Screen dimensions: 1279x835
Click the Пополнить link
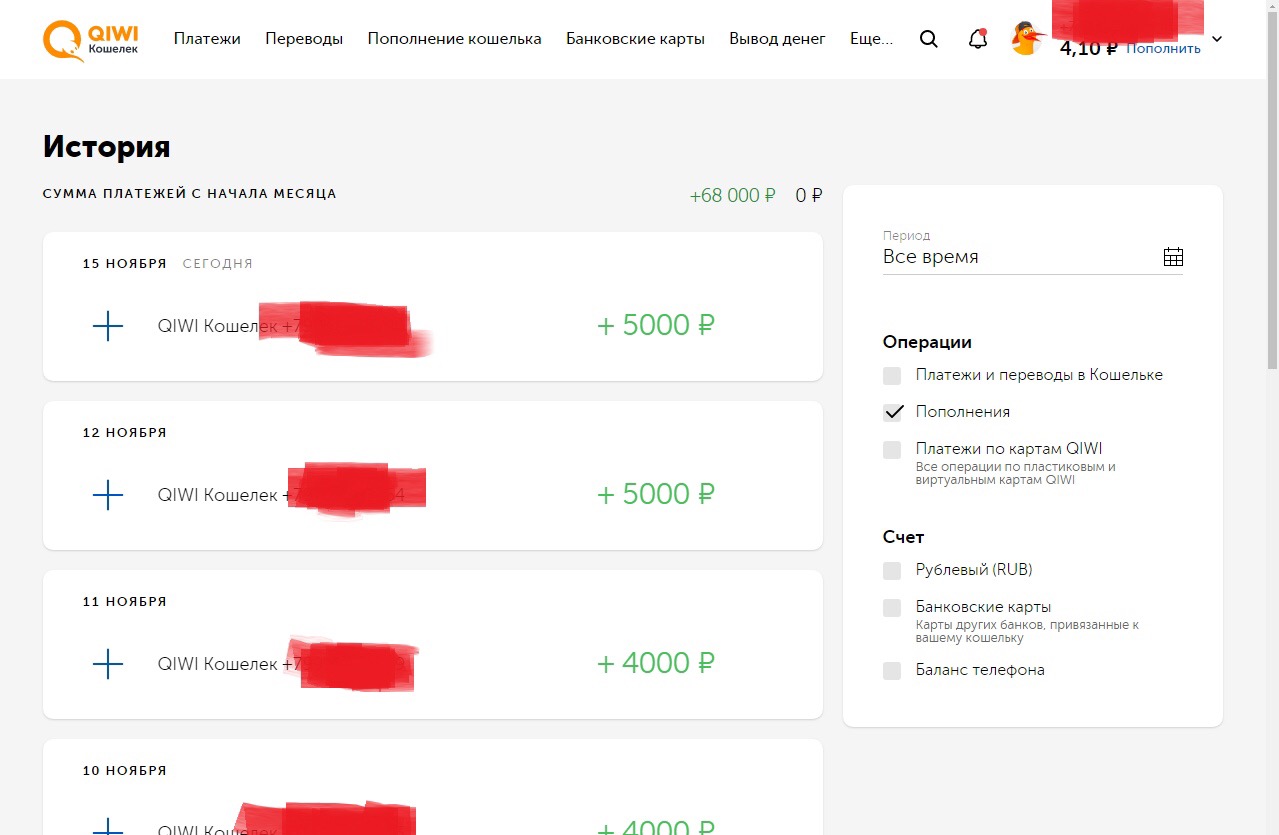click(x=1163, y=48)
